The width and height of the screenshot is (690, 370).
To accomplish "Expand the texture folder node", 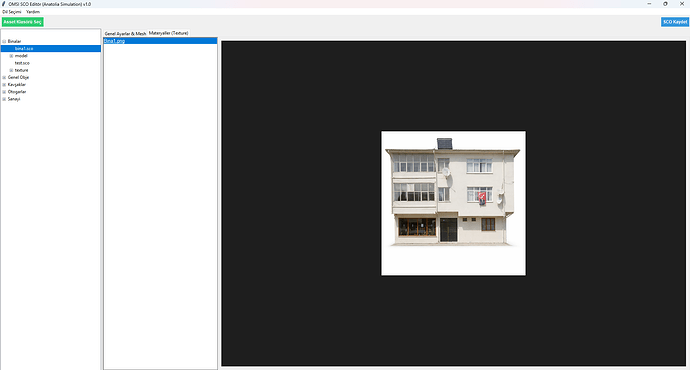I will click(11, 70).
